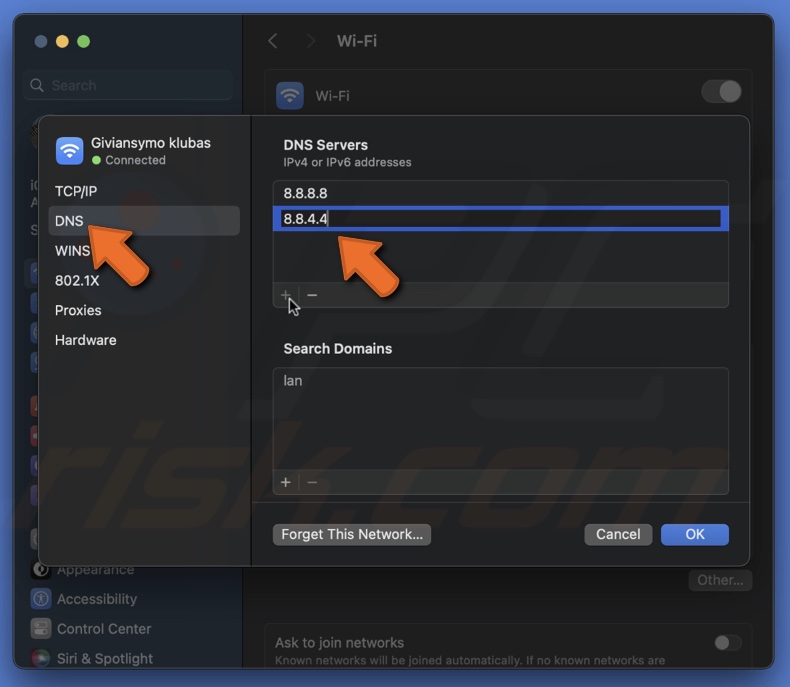Select the 8.8.8.8 DNS server entry

coord(501,193)
